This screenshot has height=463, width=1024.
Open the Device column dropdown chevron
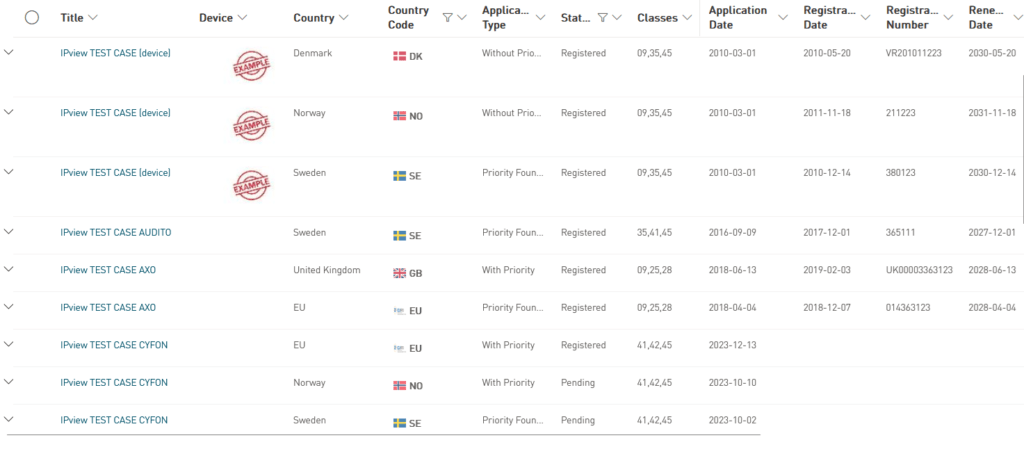point(242,18)
